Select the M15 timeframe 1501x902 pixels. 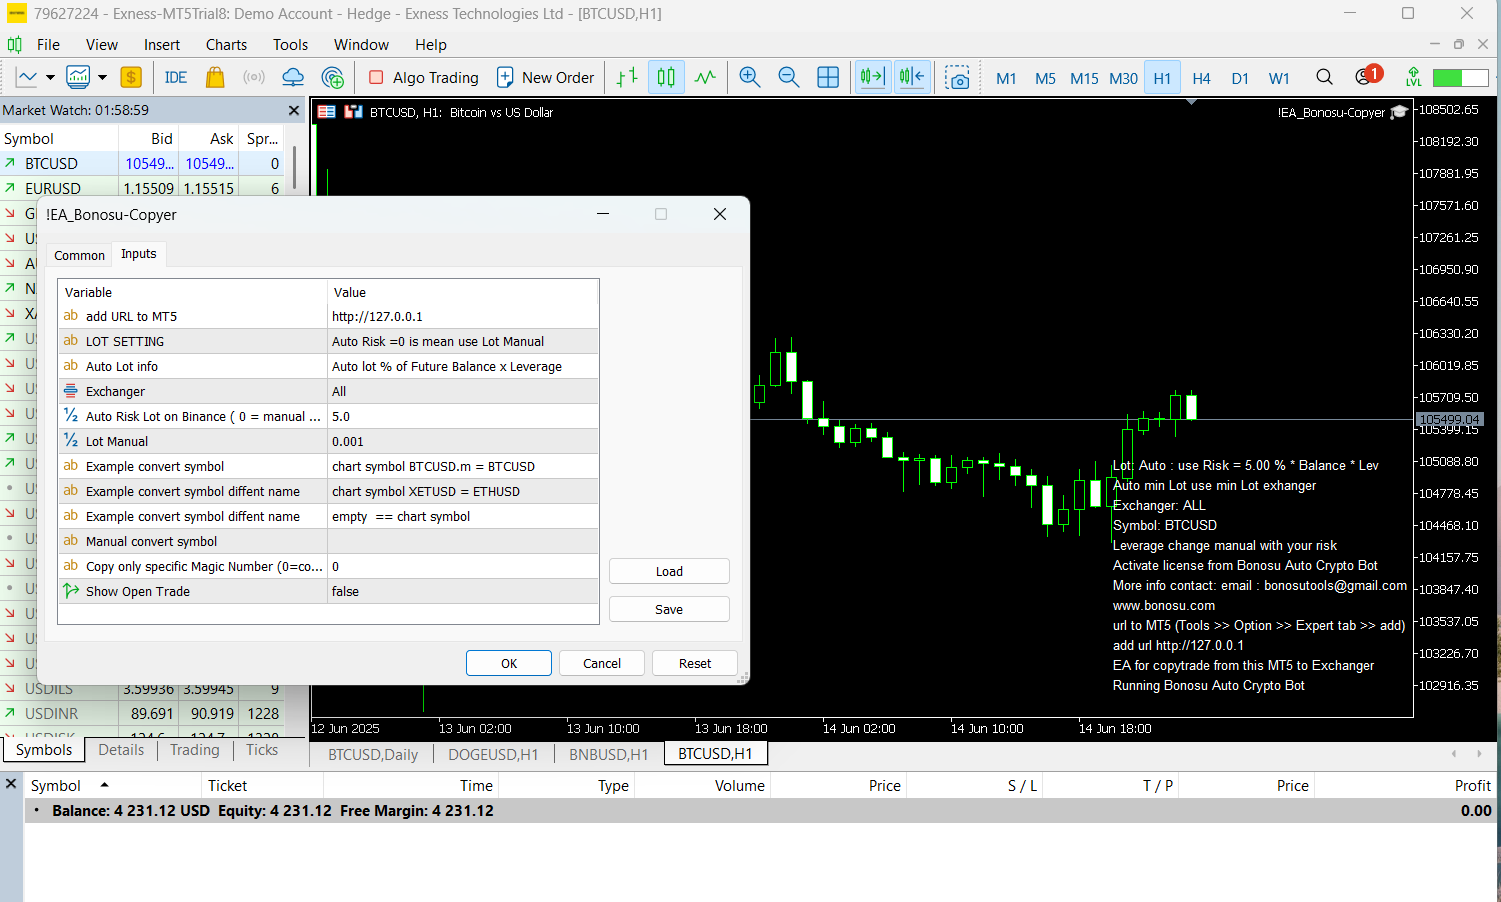point(1084,78)
